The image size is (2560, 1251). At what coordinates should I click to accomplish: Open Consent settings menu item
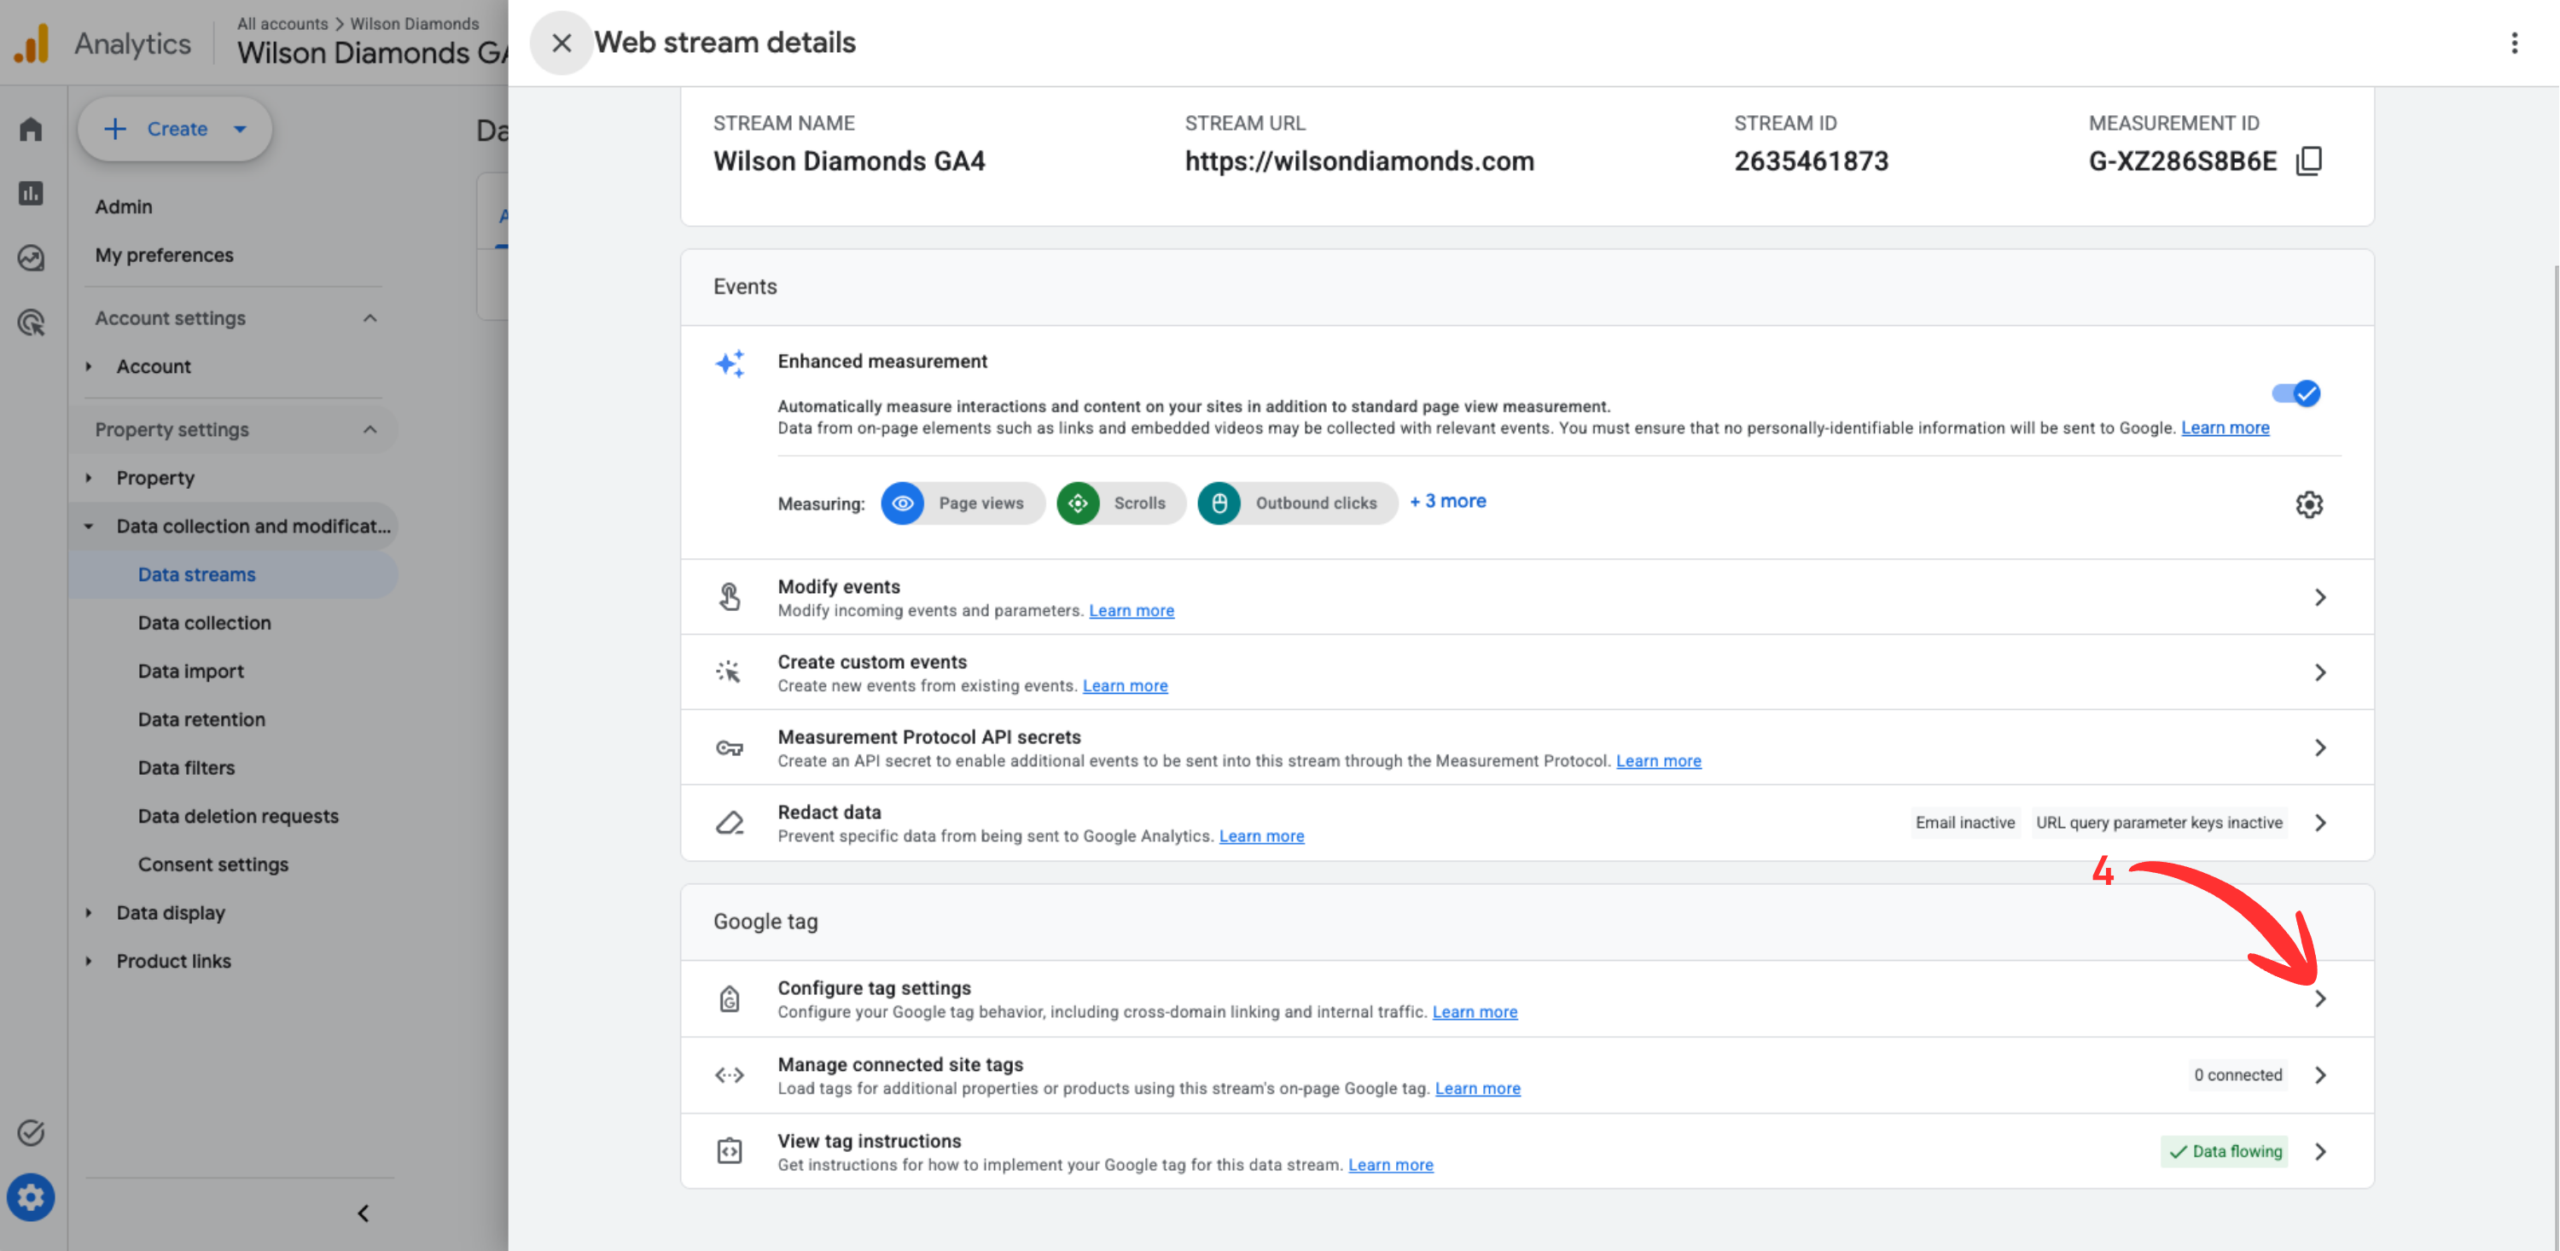(213, 865)
